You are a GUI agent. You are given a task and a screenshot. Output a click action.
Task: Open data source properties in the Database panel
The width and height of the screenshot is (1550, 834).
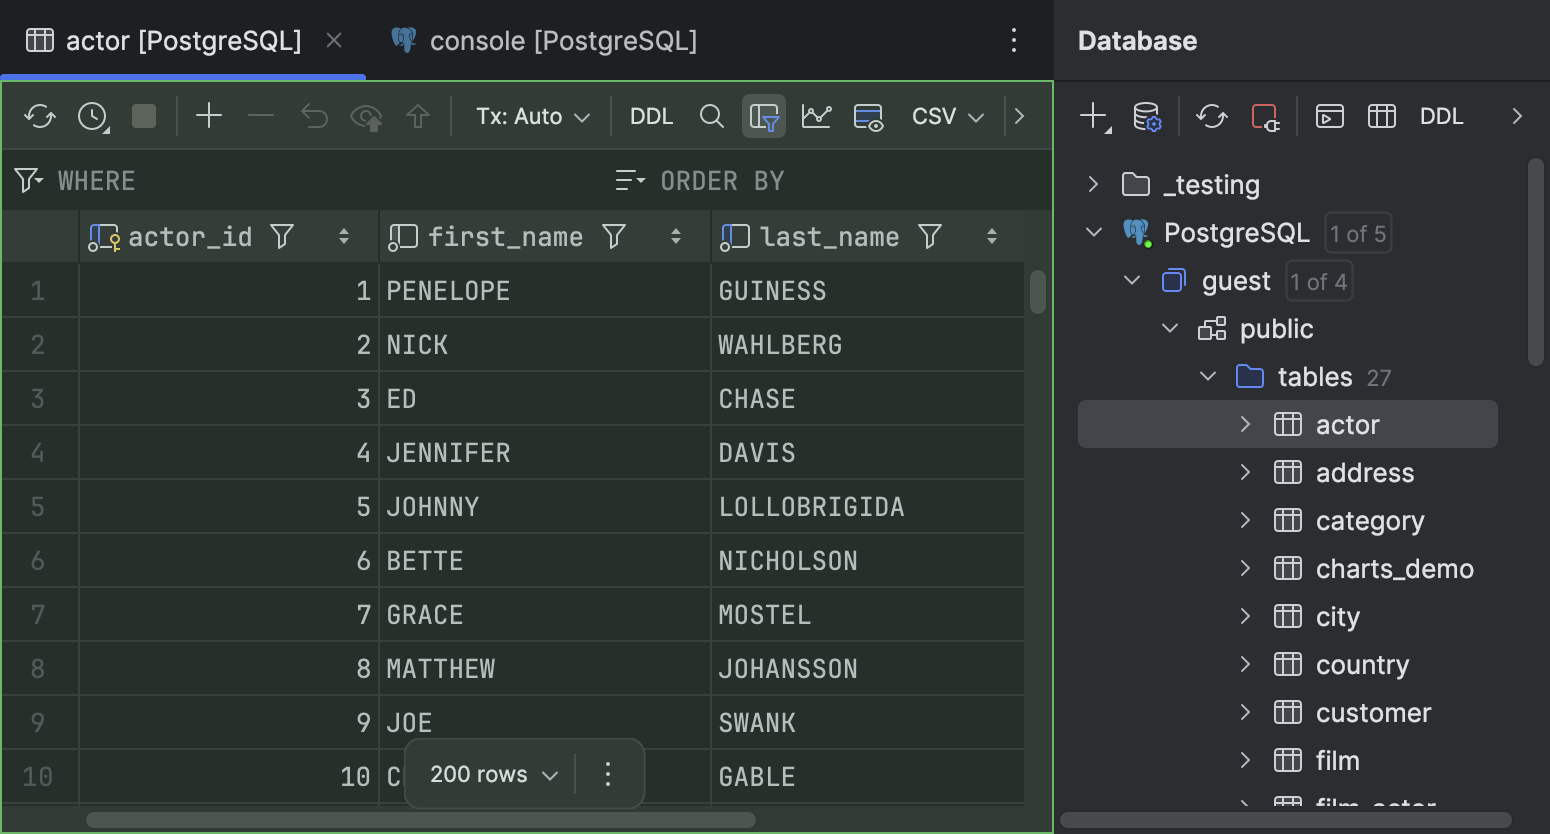click(1148, 116)
